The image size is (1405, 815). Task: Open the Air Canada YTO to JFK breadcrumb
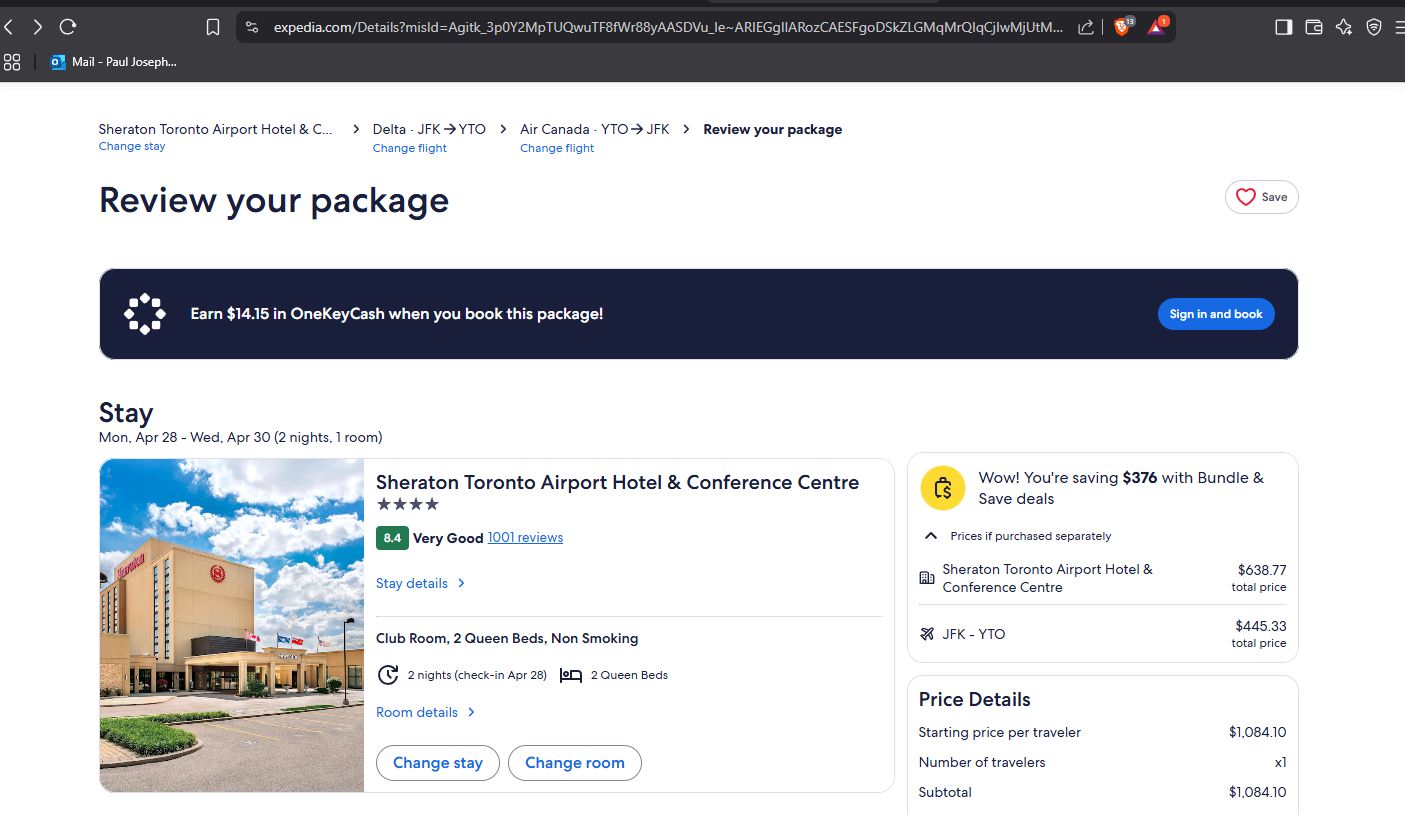(594, 129)
